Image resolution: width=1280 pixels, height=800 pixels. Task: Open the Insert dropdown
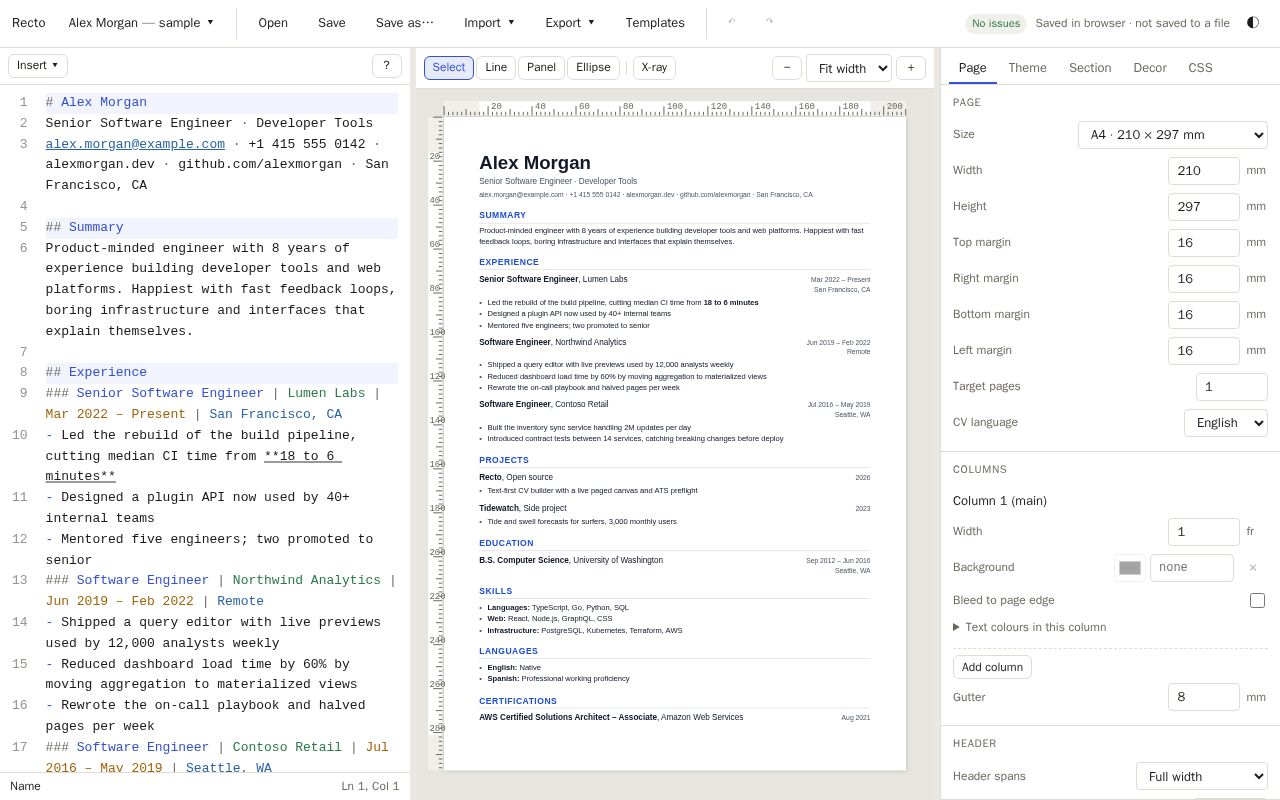pyautogui.click(x=38, y=65)
